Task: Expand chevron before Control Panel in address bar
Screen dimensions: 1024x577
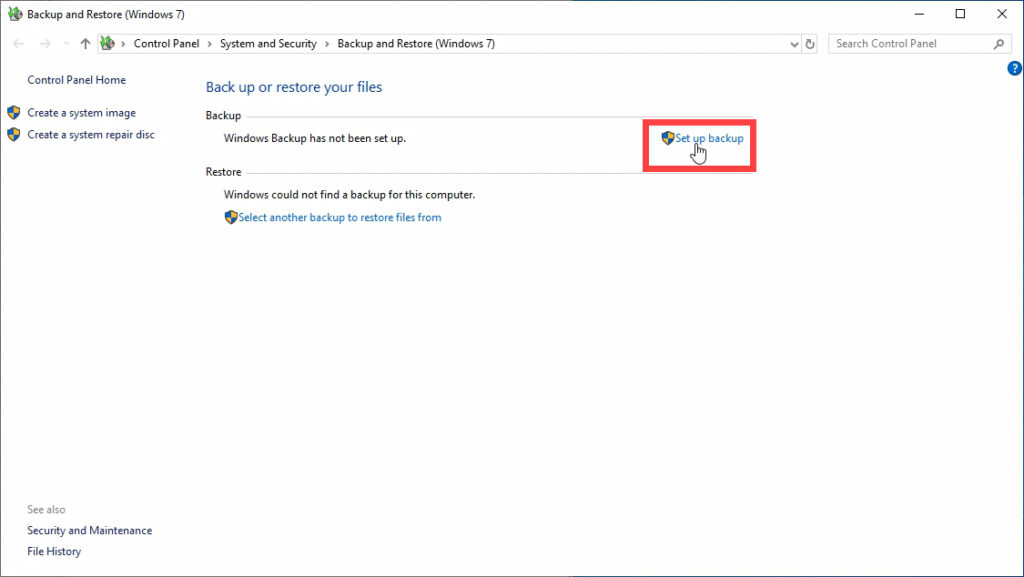Action: click(123, 44)
